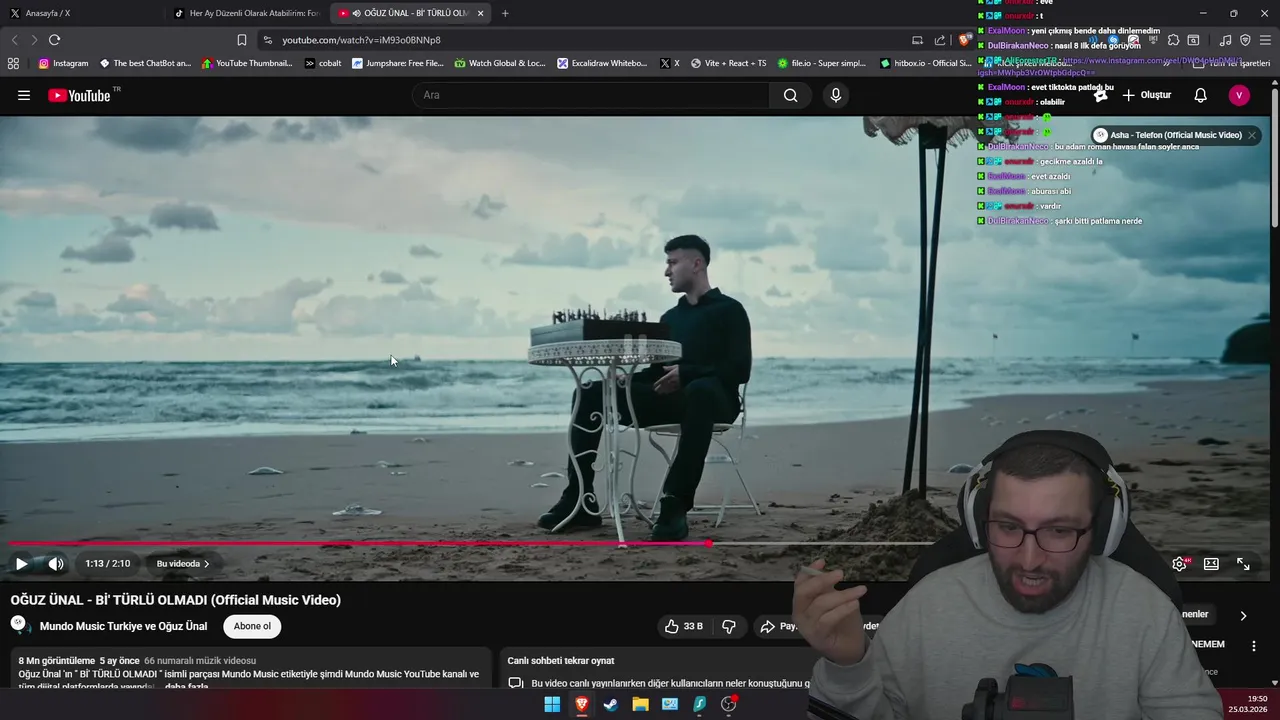1280x720 pixels.
Task: Open the Windows Start menu
Action: [x=552, y=704]
